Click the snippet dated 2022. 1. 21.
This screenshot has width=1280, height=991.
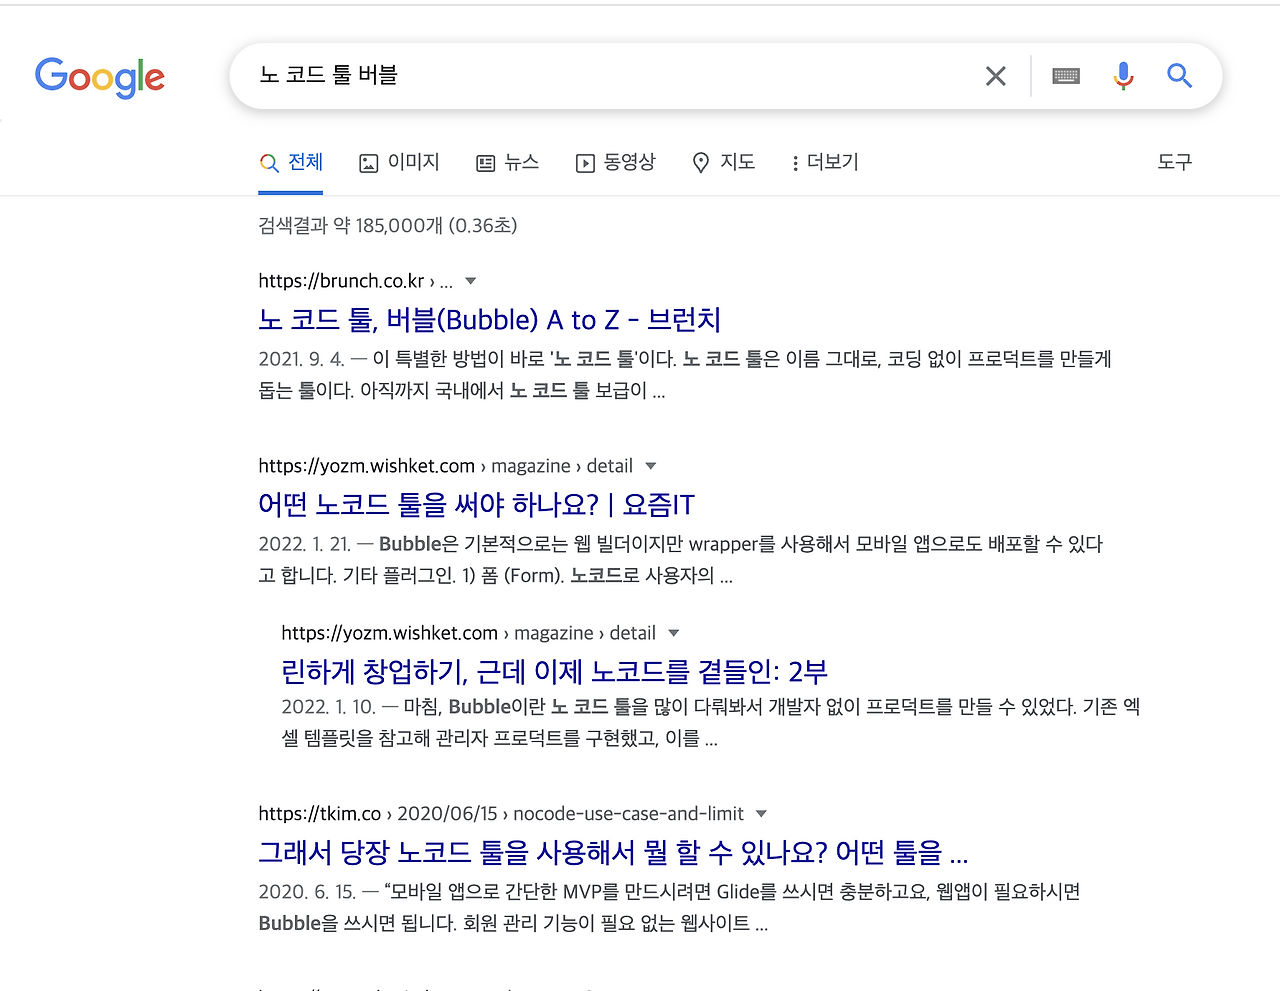click(681, 560)
